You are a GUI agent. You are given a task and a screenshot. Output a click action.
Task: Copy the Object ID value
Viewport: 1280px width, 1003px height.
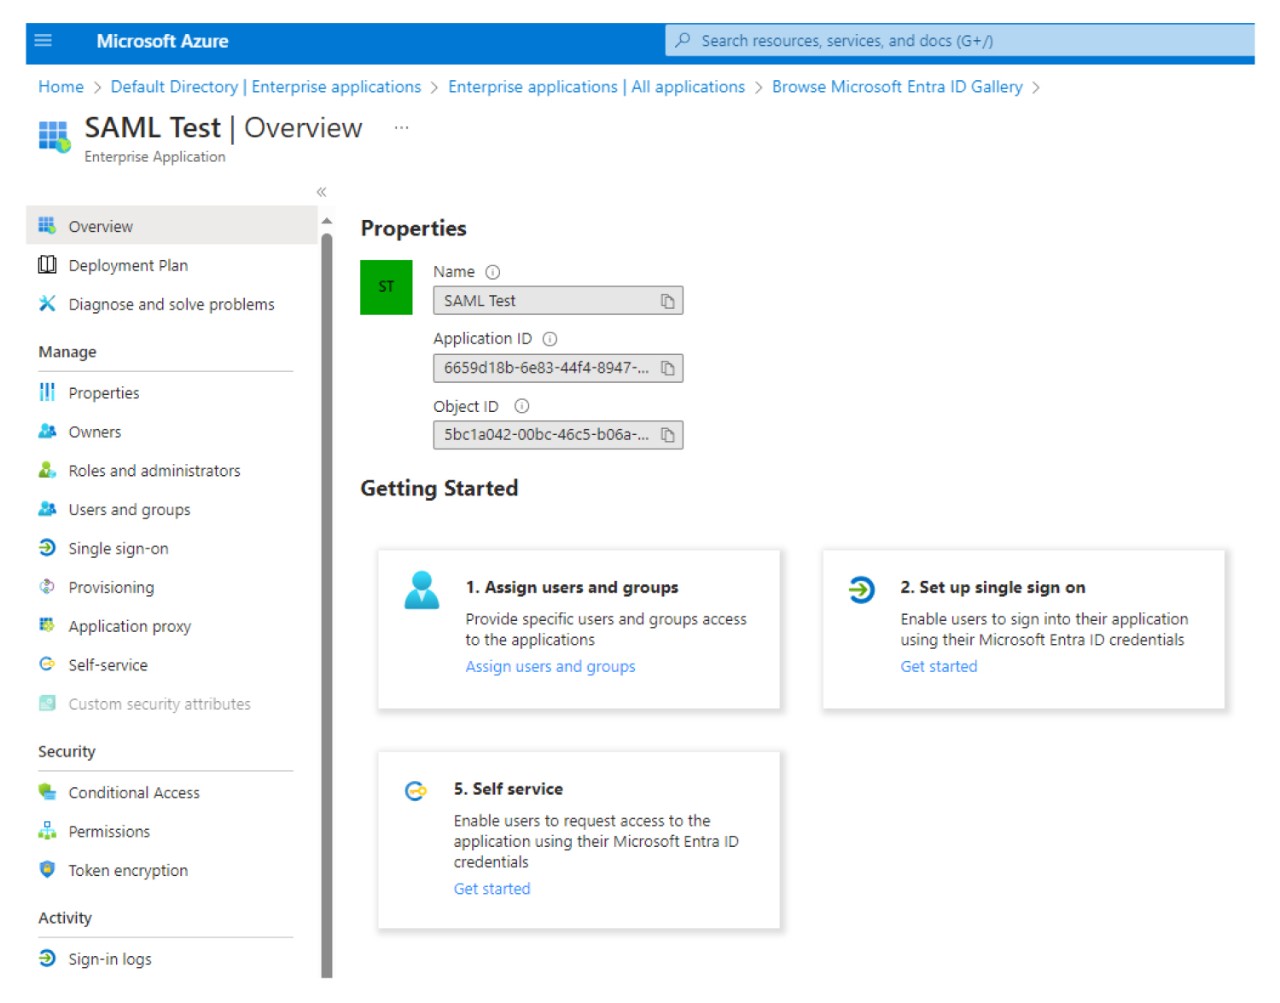click(667, 435)
